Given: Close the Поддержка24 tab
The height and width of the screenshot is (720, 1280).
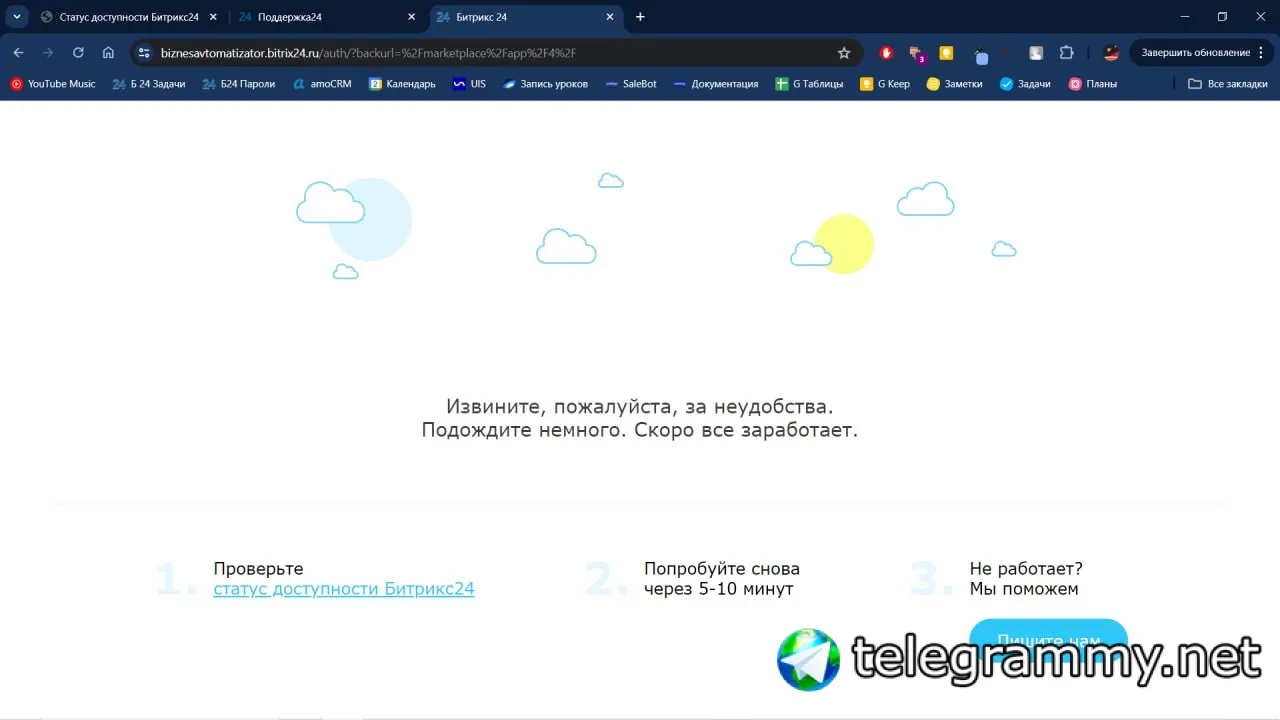Looking at the screenshot, I should coord(412,17).
